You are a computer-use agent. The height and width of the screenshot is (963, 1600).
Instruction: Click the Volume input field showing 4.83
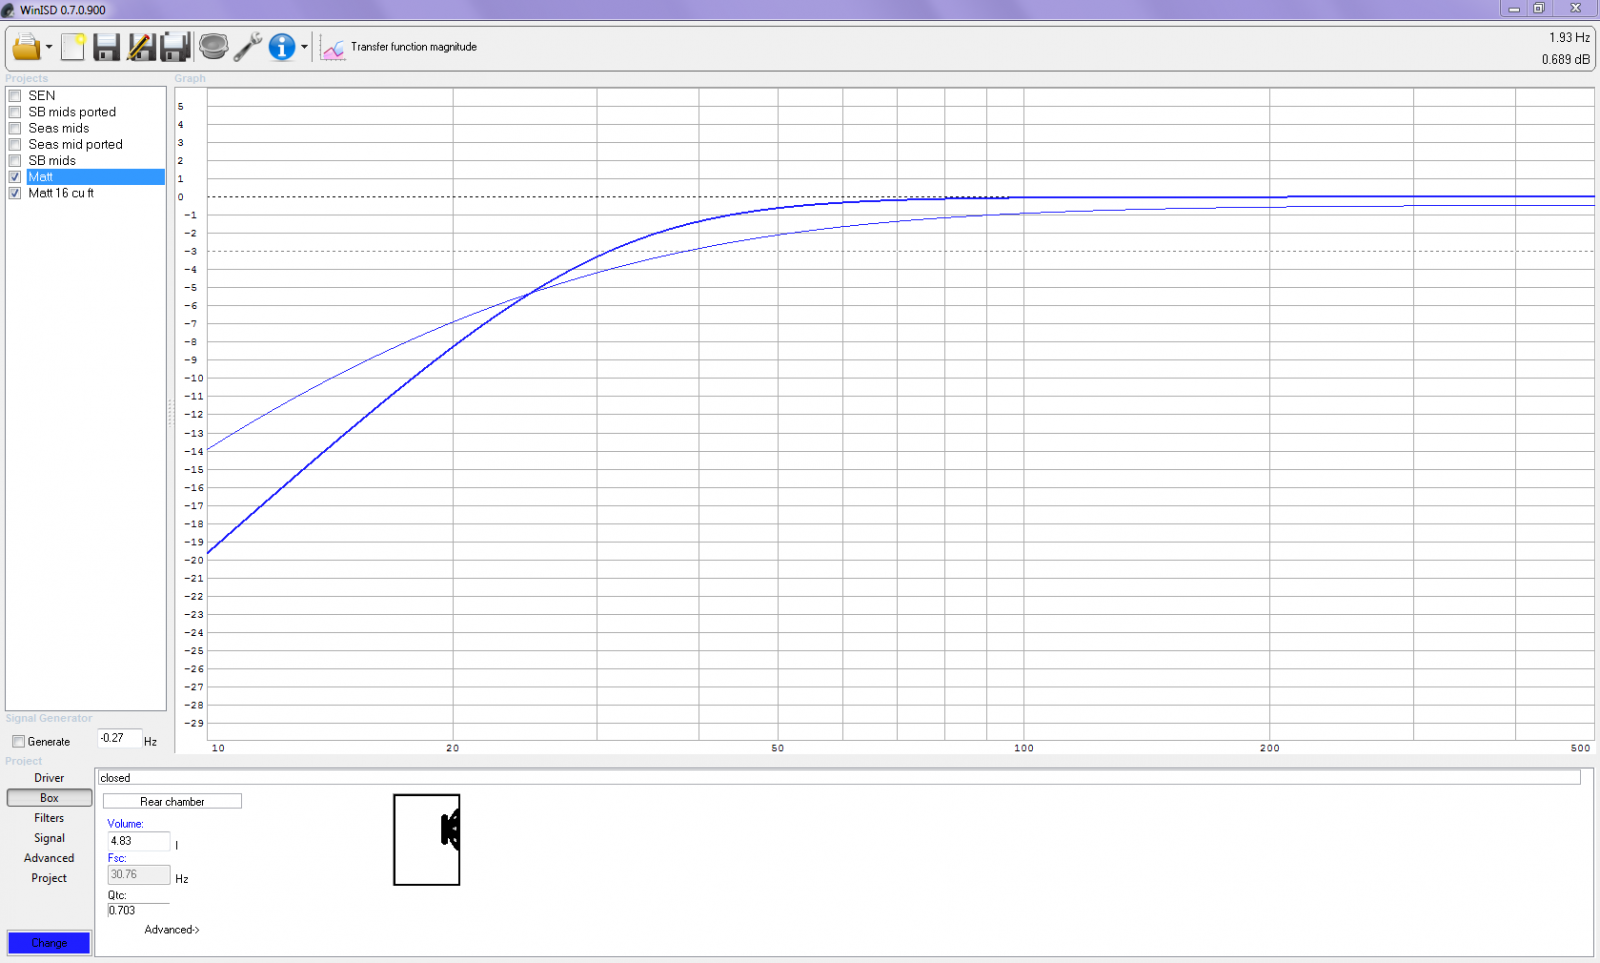click(x=138, y=841)
